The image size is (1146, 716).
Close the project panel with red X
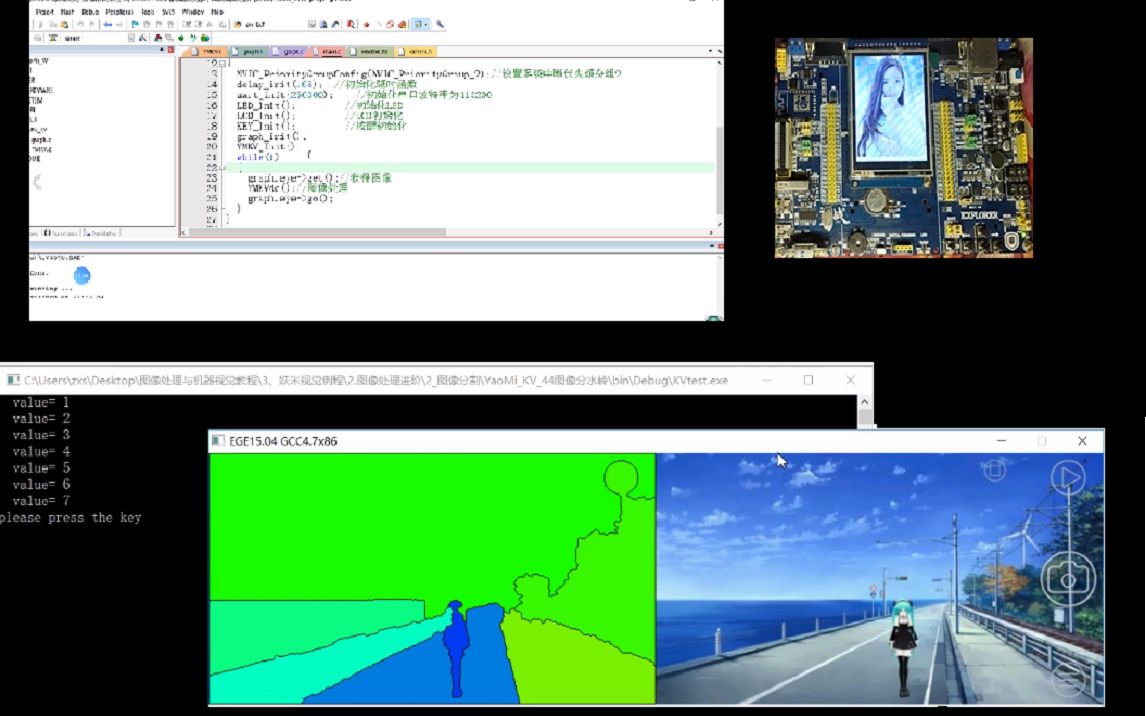click(170, 50)
